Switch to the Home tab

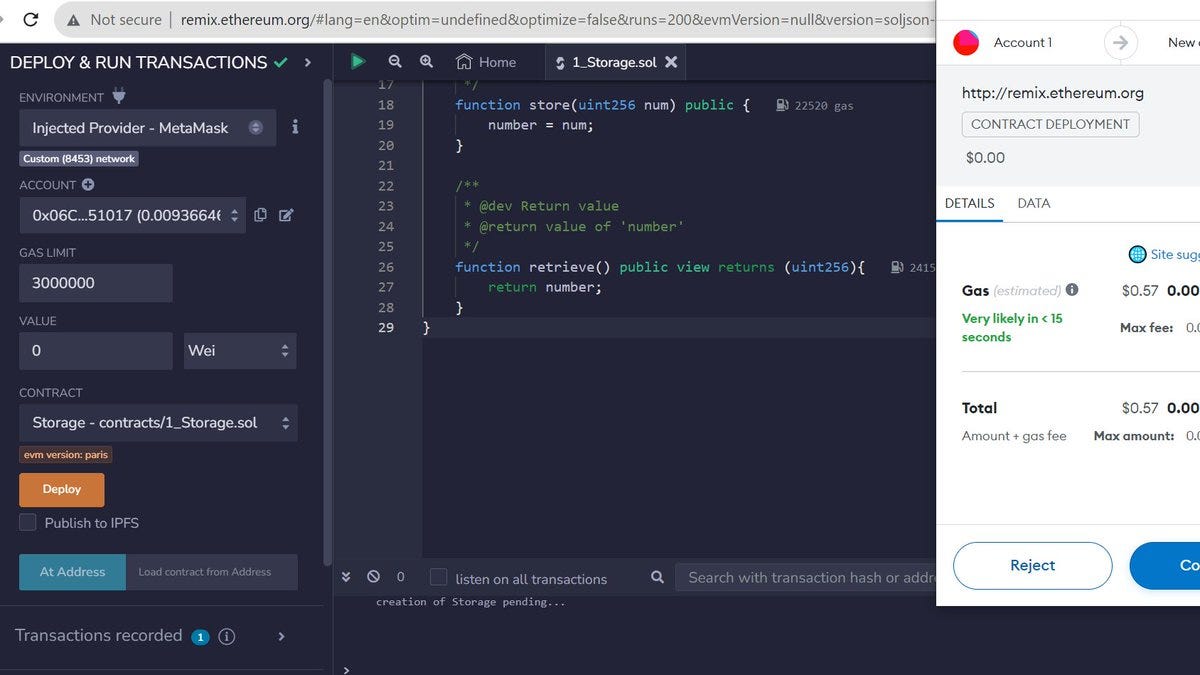[486, 62]
